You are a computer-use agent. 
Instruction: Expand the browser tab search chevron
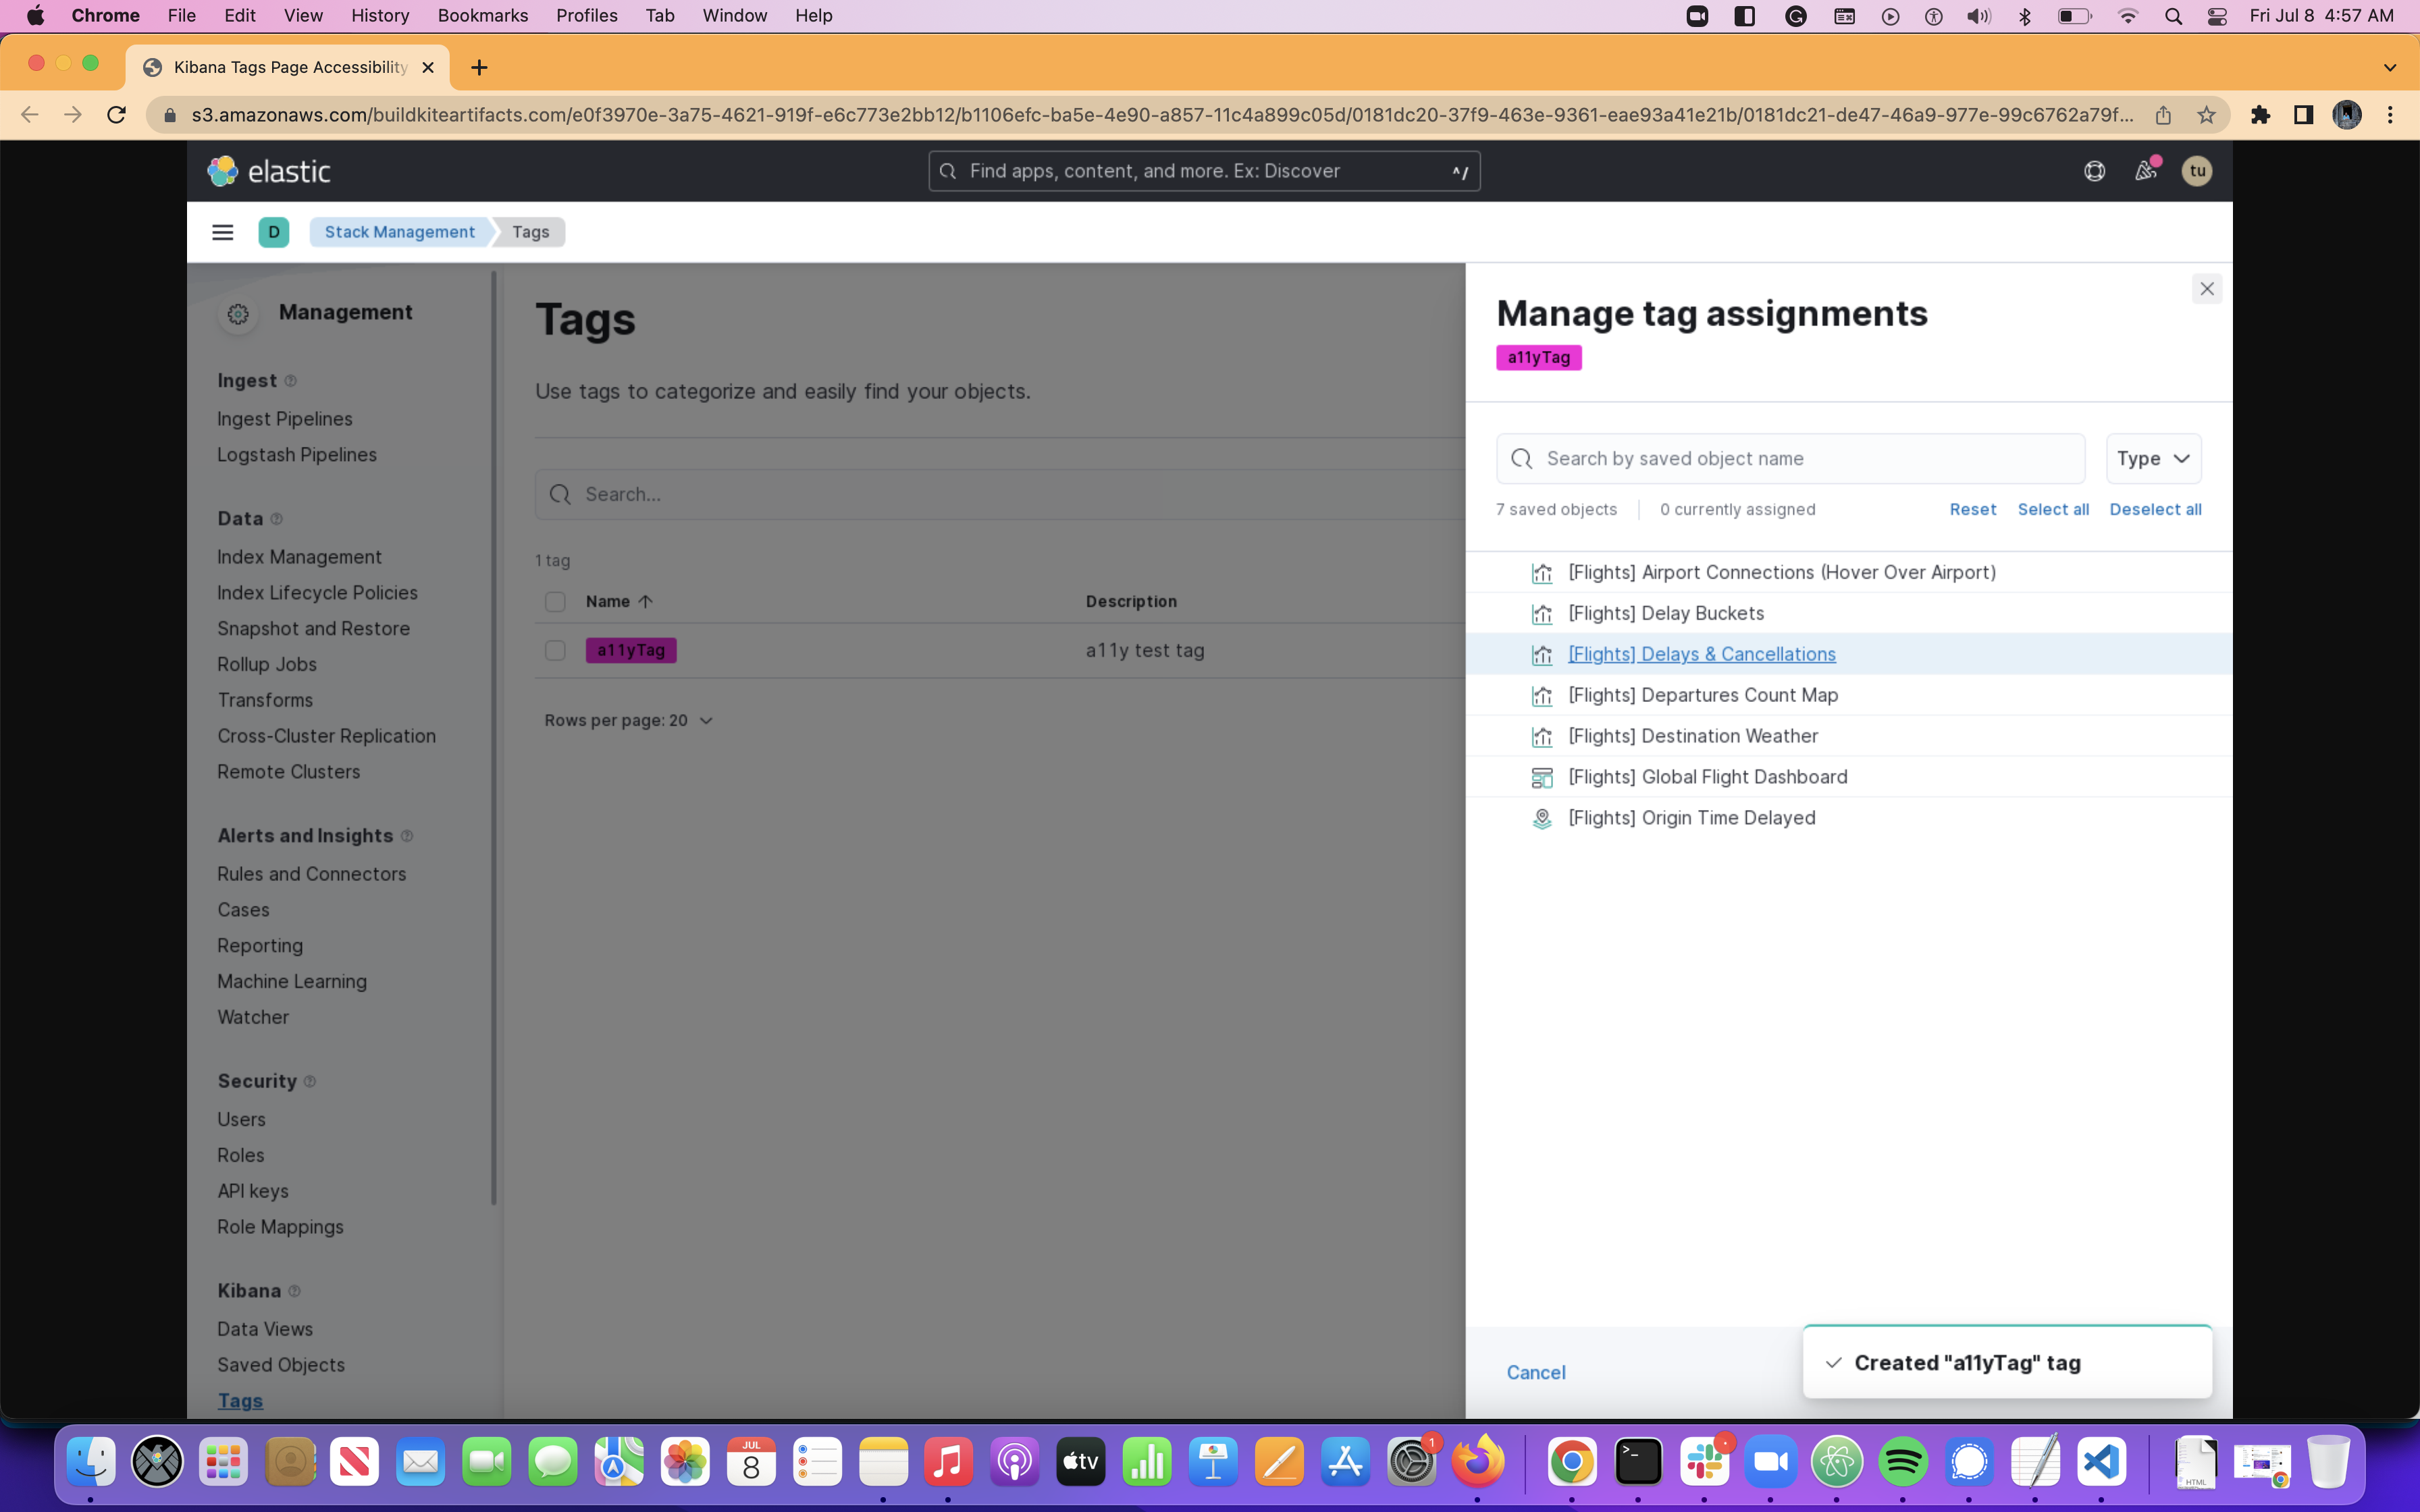(2390, 67)
